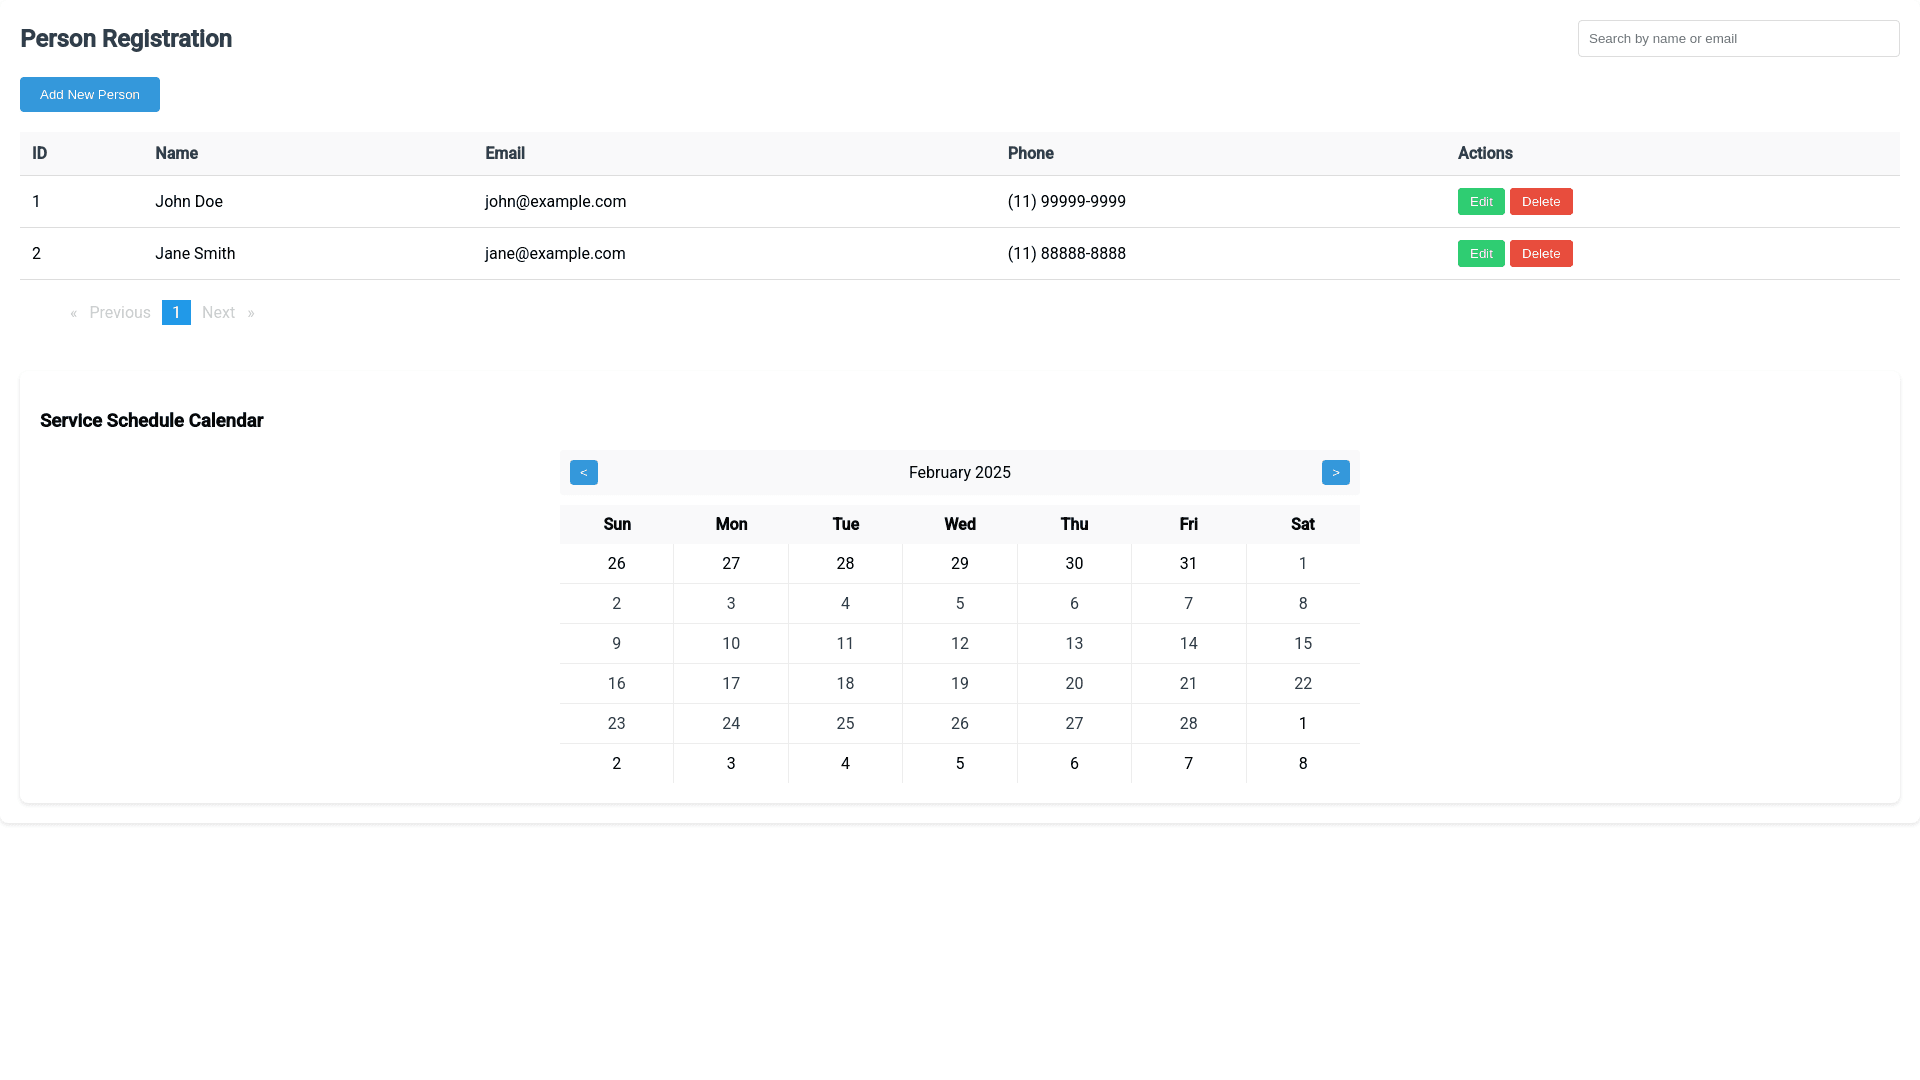Click the Next pagination link

218,313
